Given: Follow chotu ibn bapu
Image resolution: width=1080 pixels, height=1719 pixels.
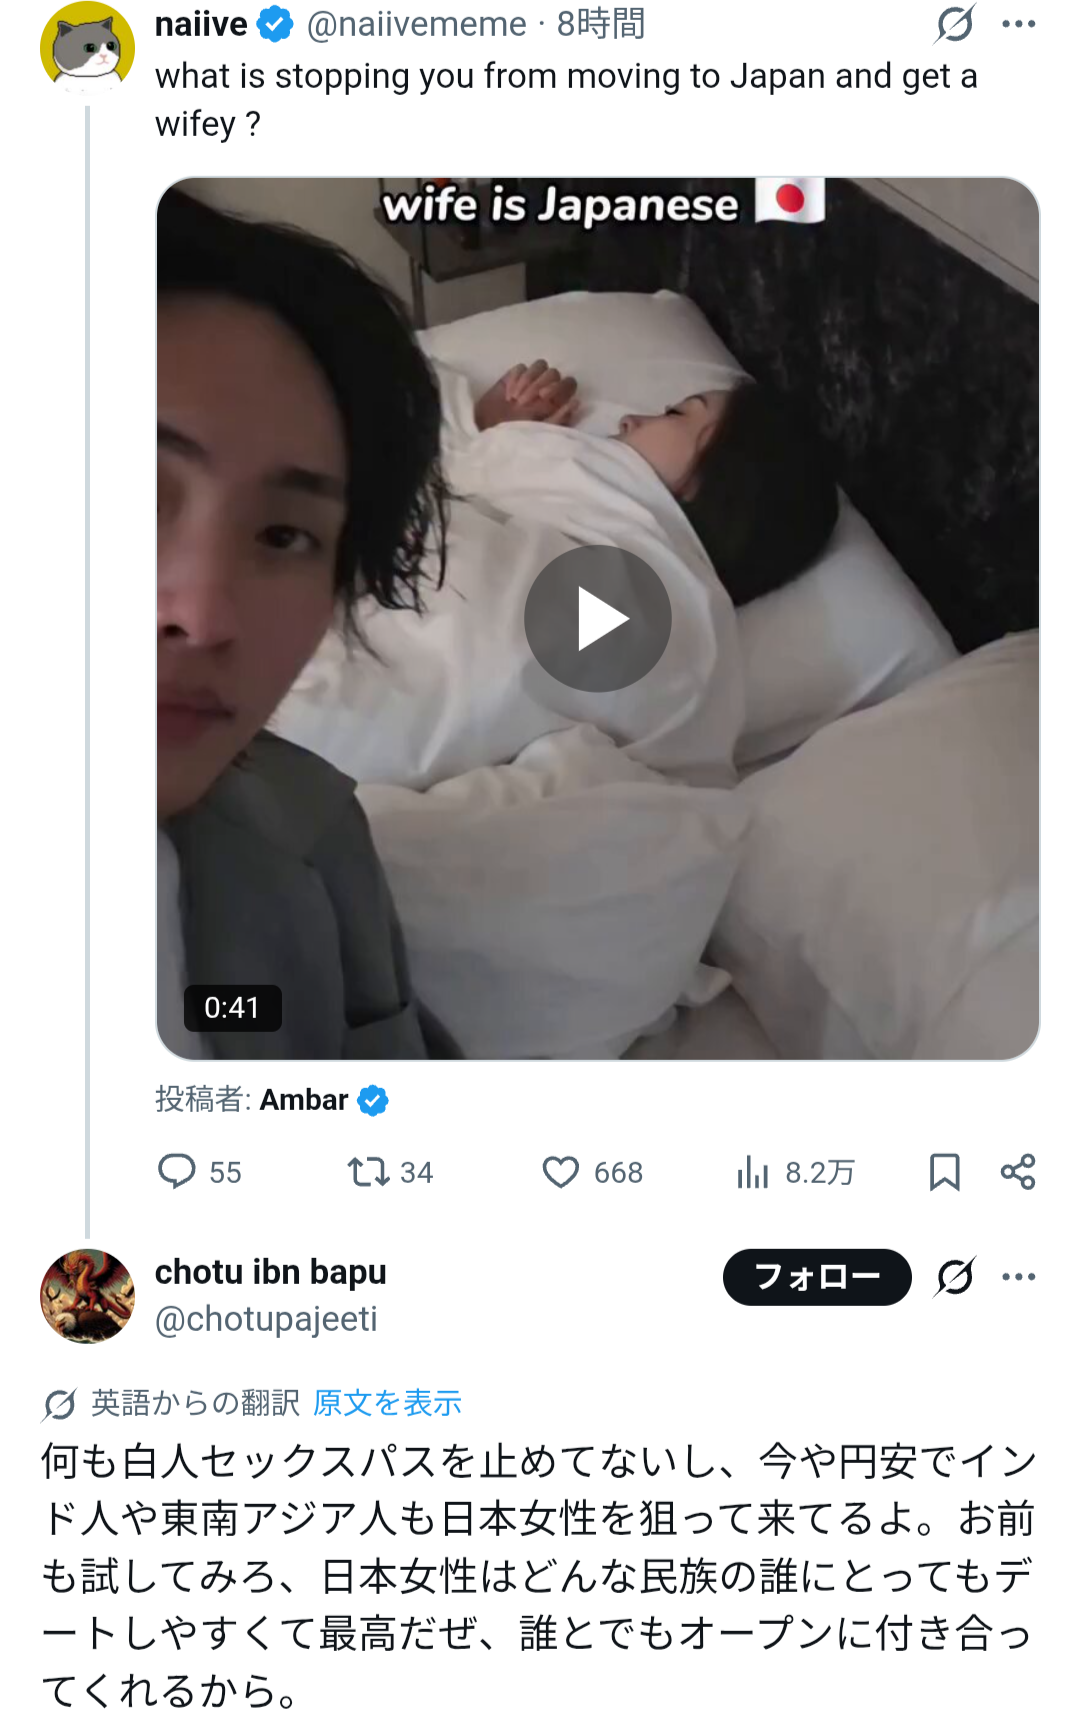Looking at the screenshot, I should pyautogui.click(x=816, y=1277).
